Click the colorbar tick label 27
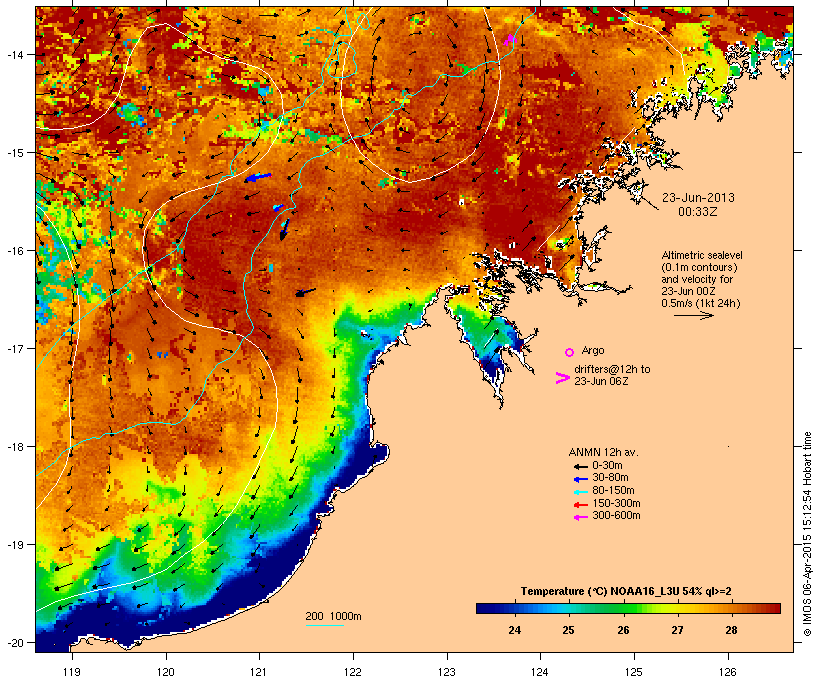 point(677,630)
